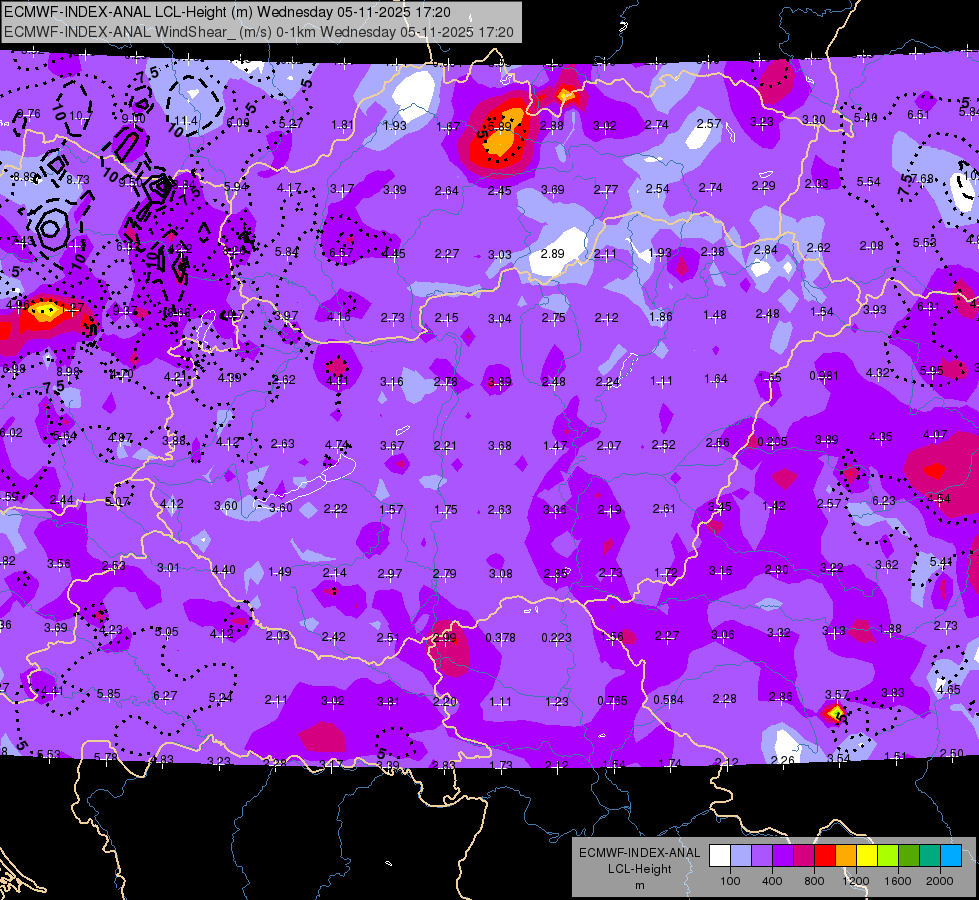
Task: Click the grid value 5.89 on the red maximum
Action: (499, 126)
